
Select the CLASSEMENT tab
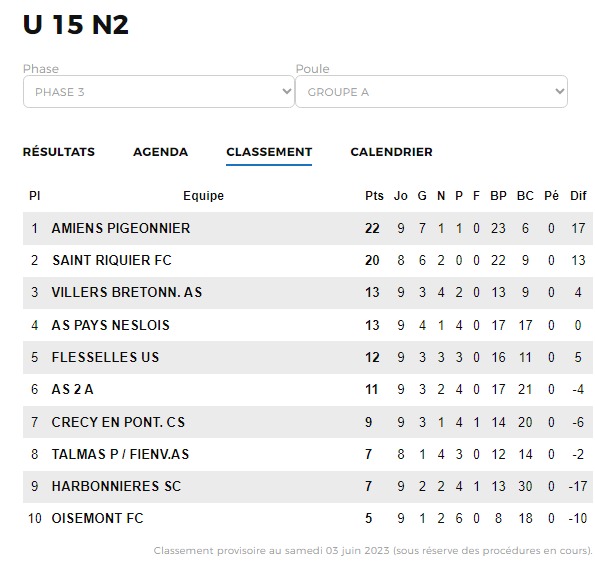(269, 152)
